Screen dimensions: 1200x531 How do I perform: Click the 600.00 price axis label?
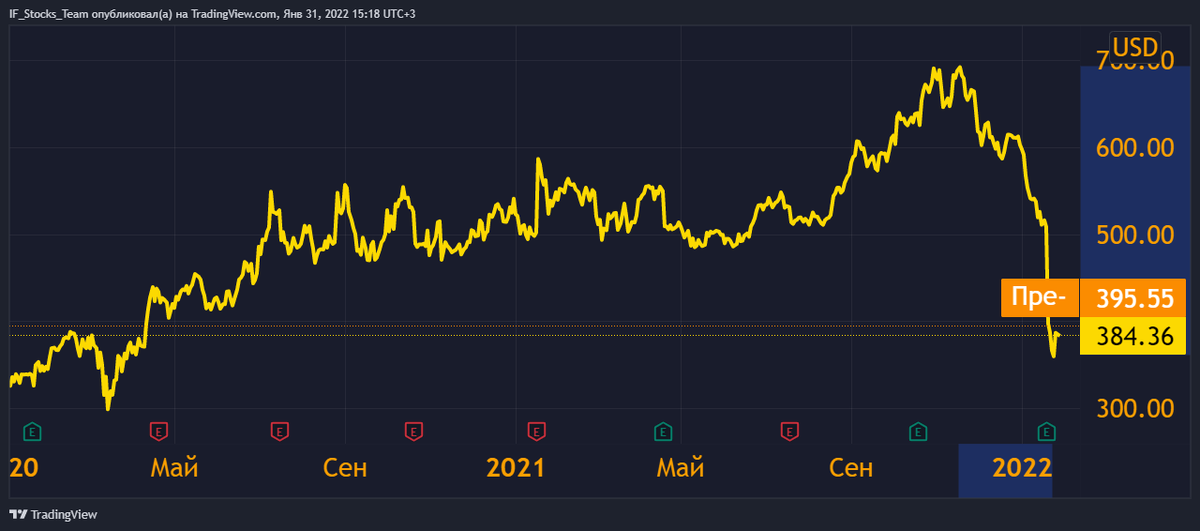(x=1134, y=147)
